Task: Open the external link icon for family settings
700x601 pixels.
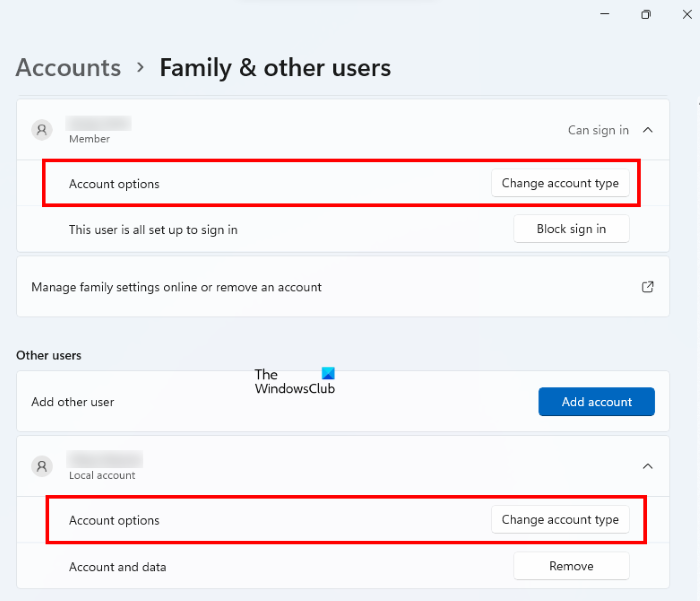Action: (x=647, y=287)
